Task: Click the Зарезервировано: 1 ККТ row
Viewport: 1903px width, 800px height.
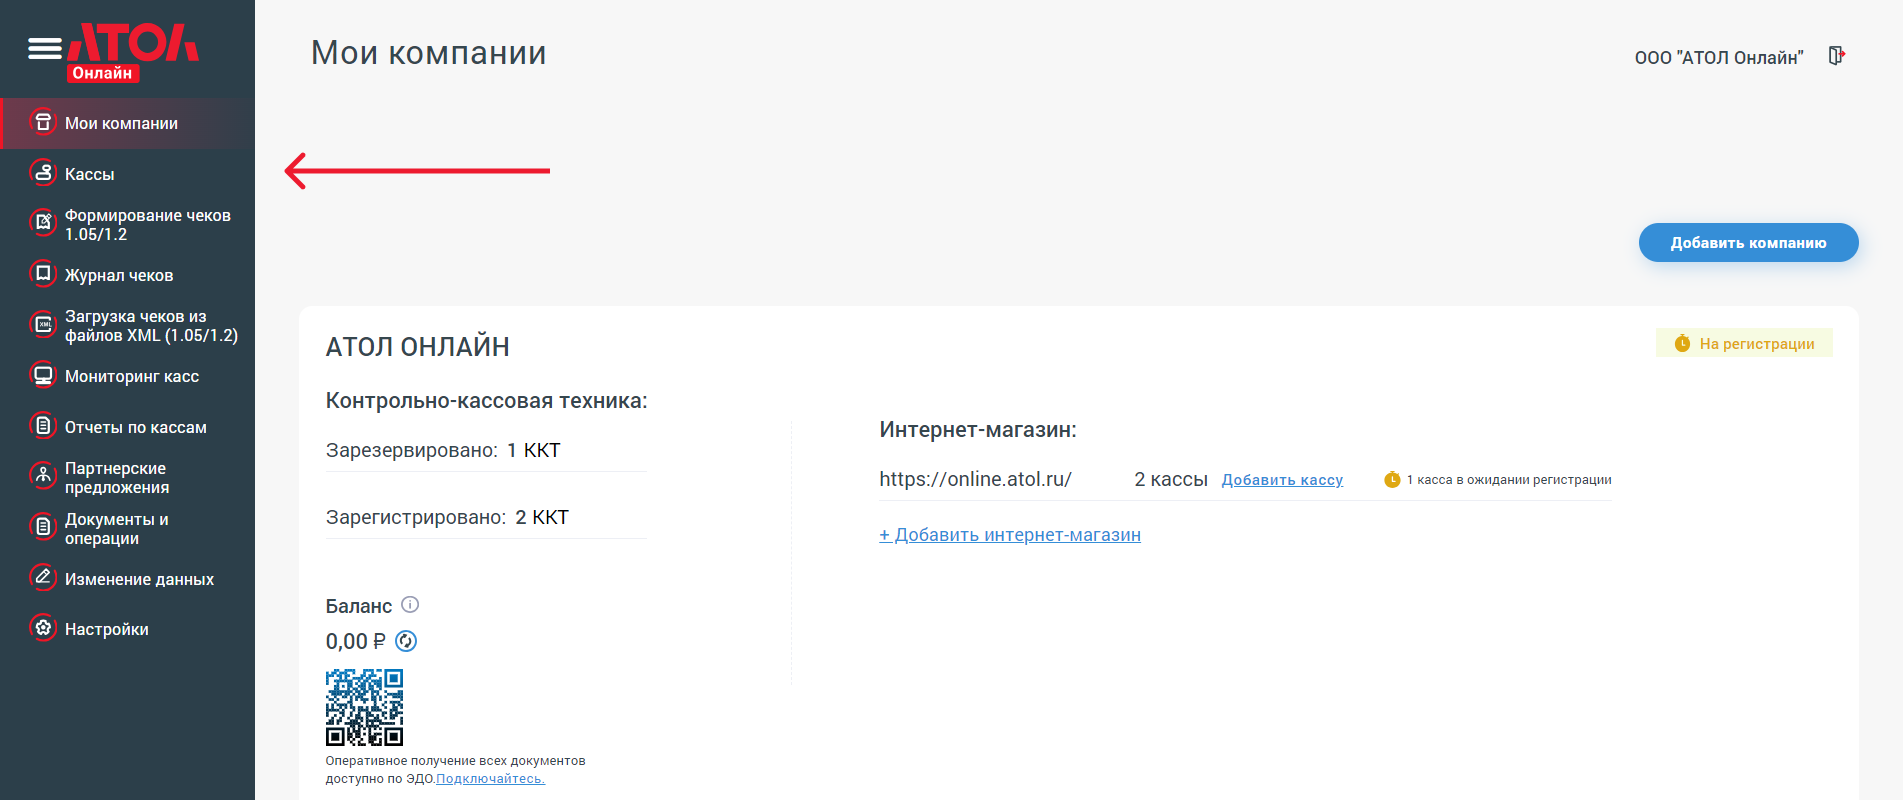Action: click(486, 450)
